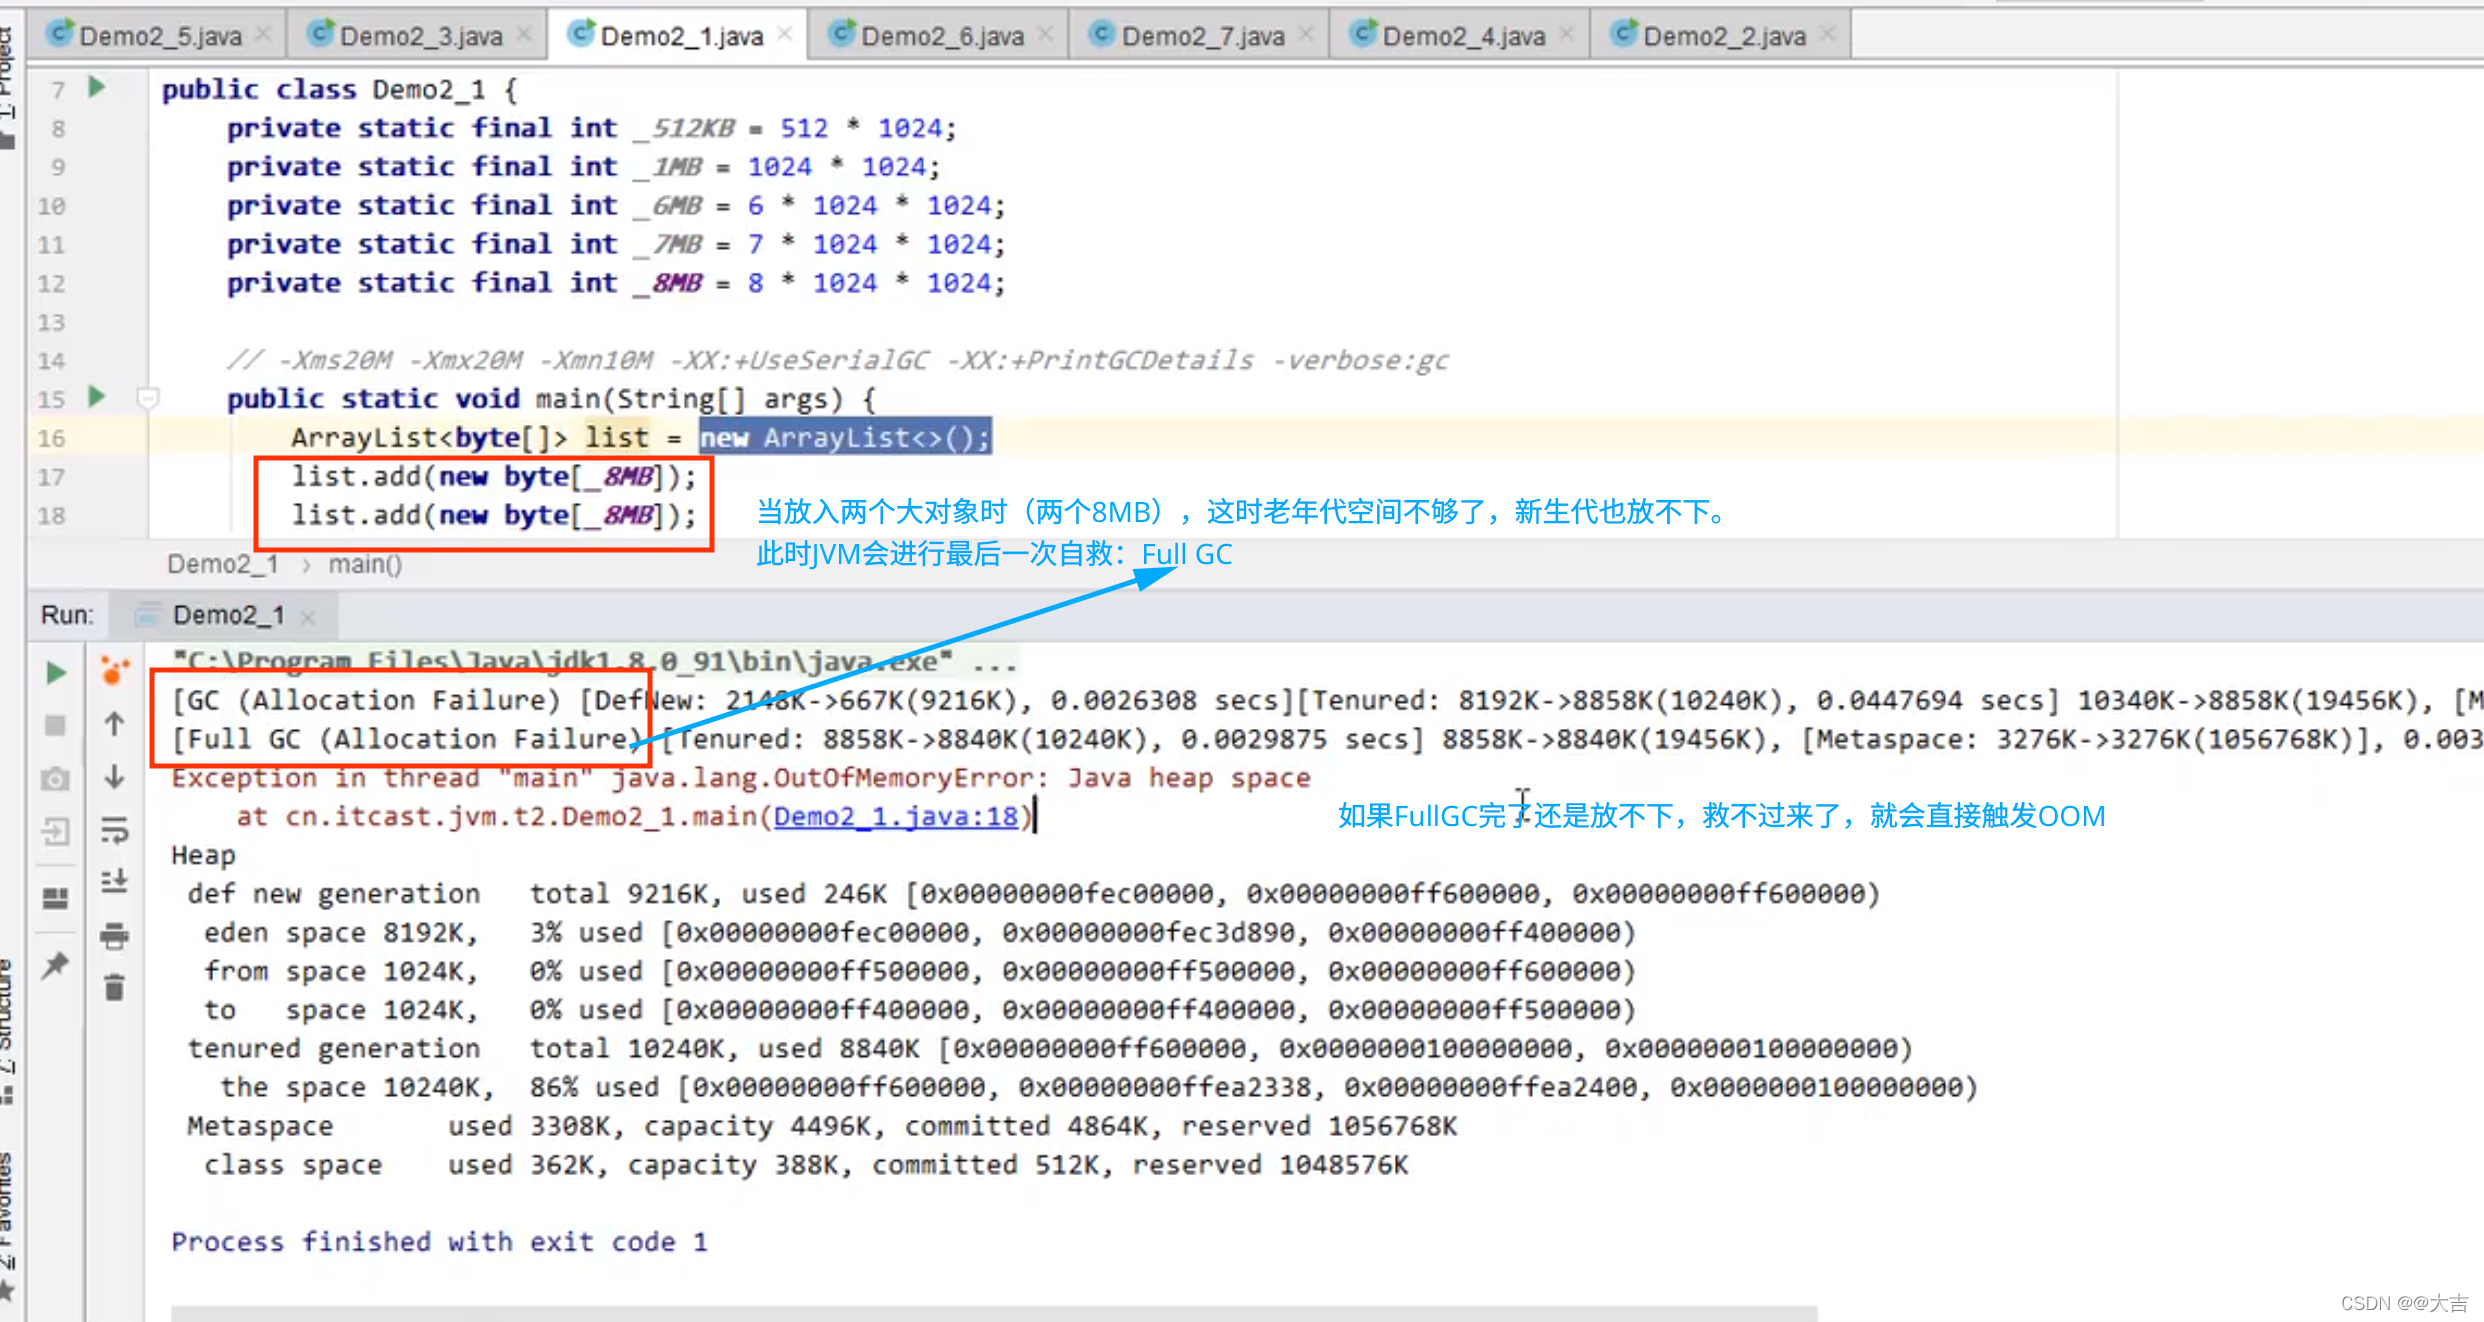The height and width of the screenshot is (1322, 2484).
Task: Close the Demo2_5.java tab
Action: pos(264,35)
